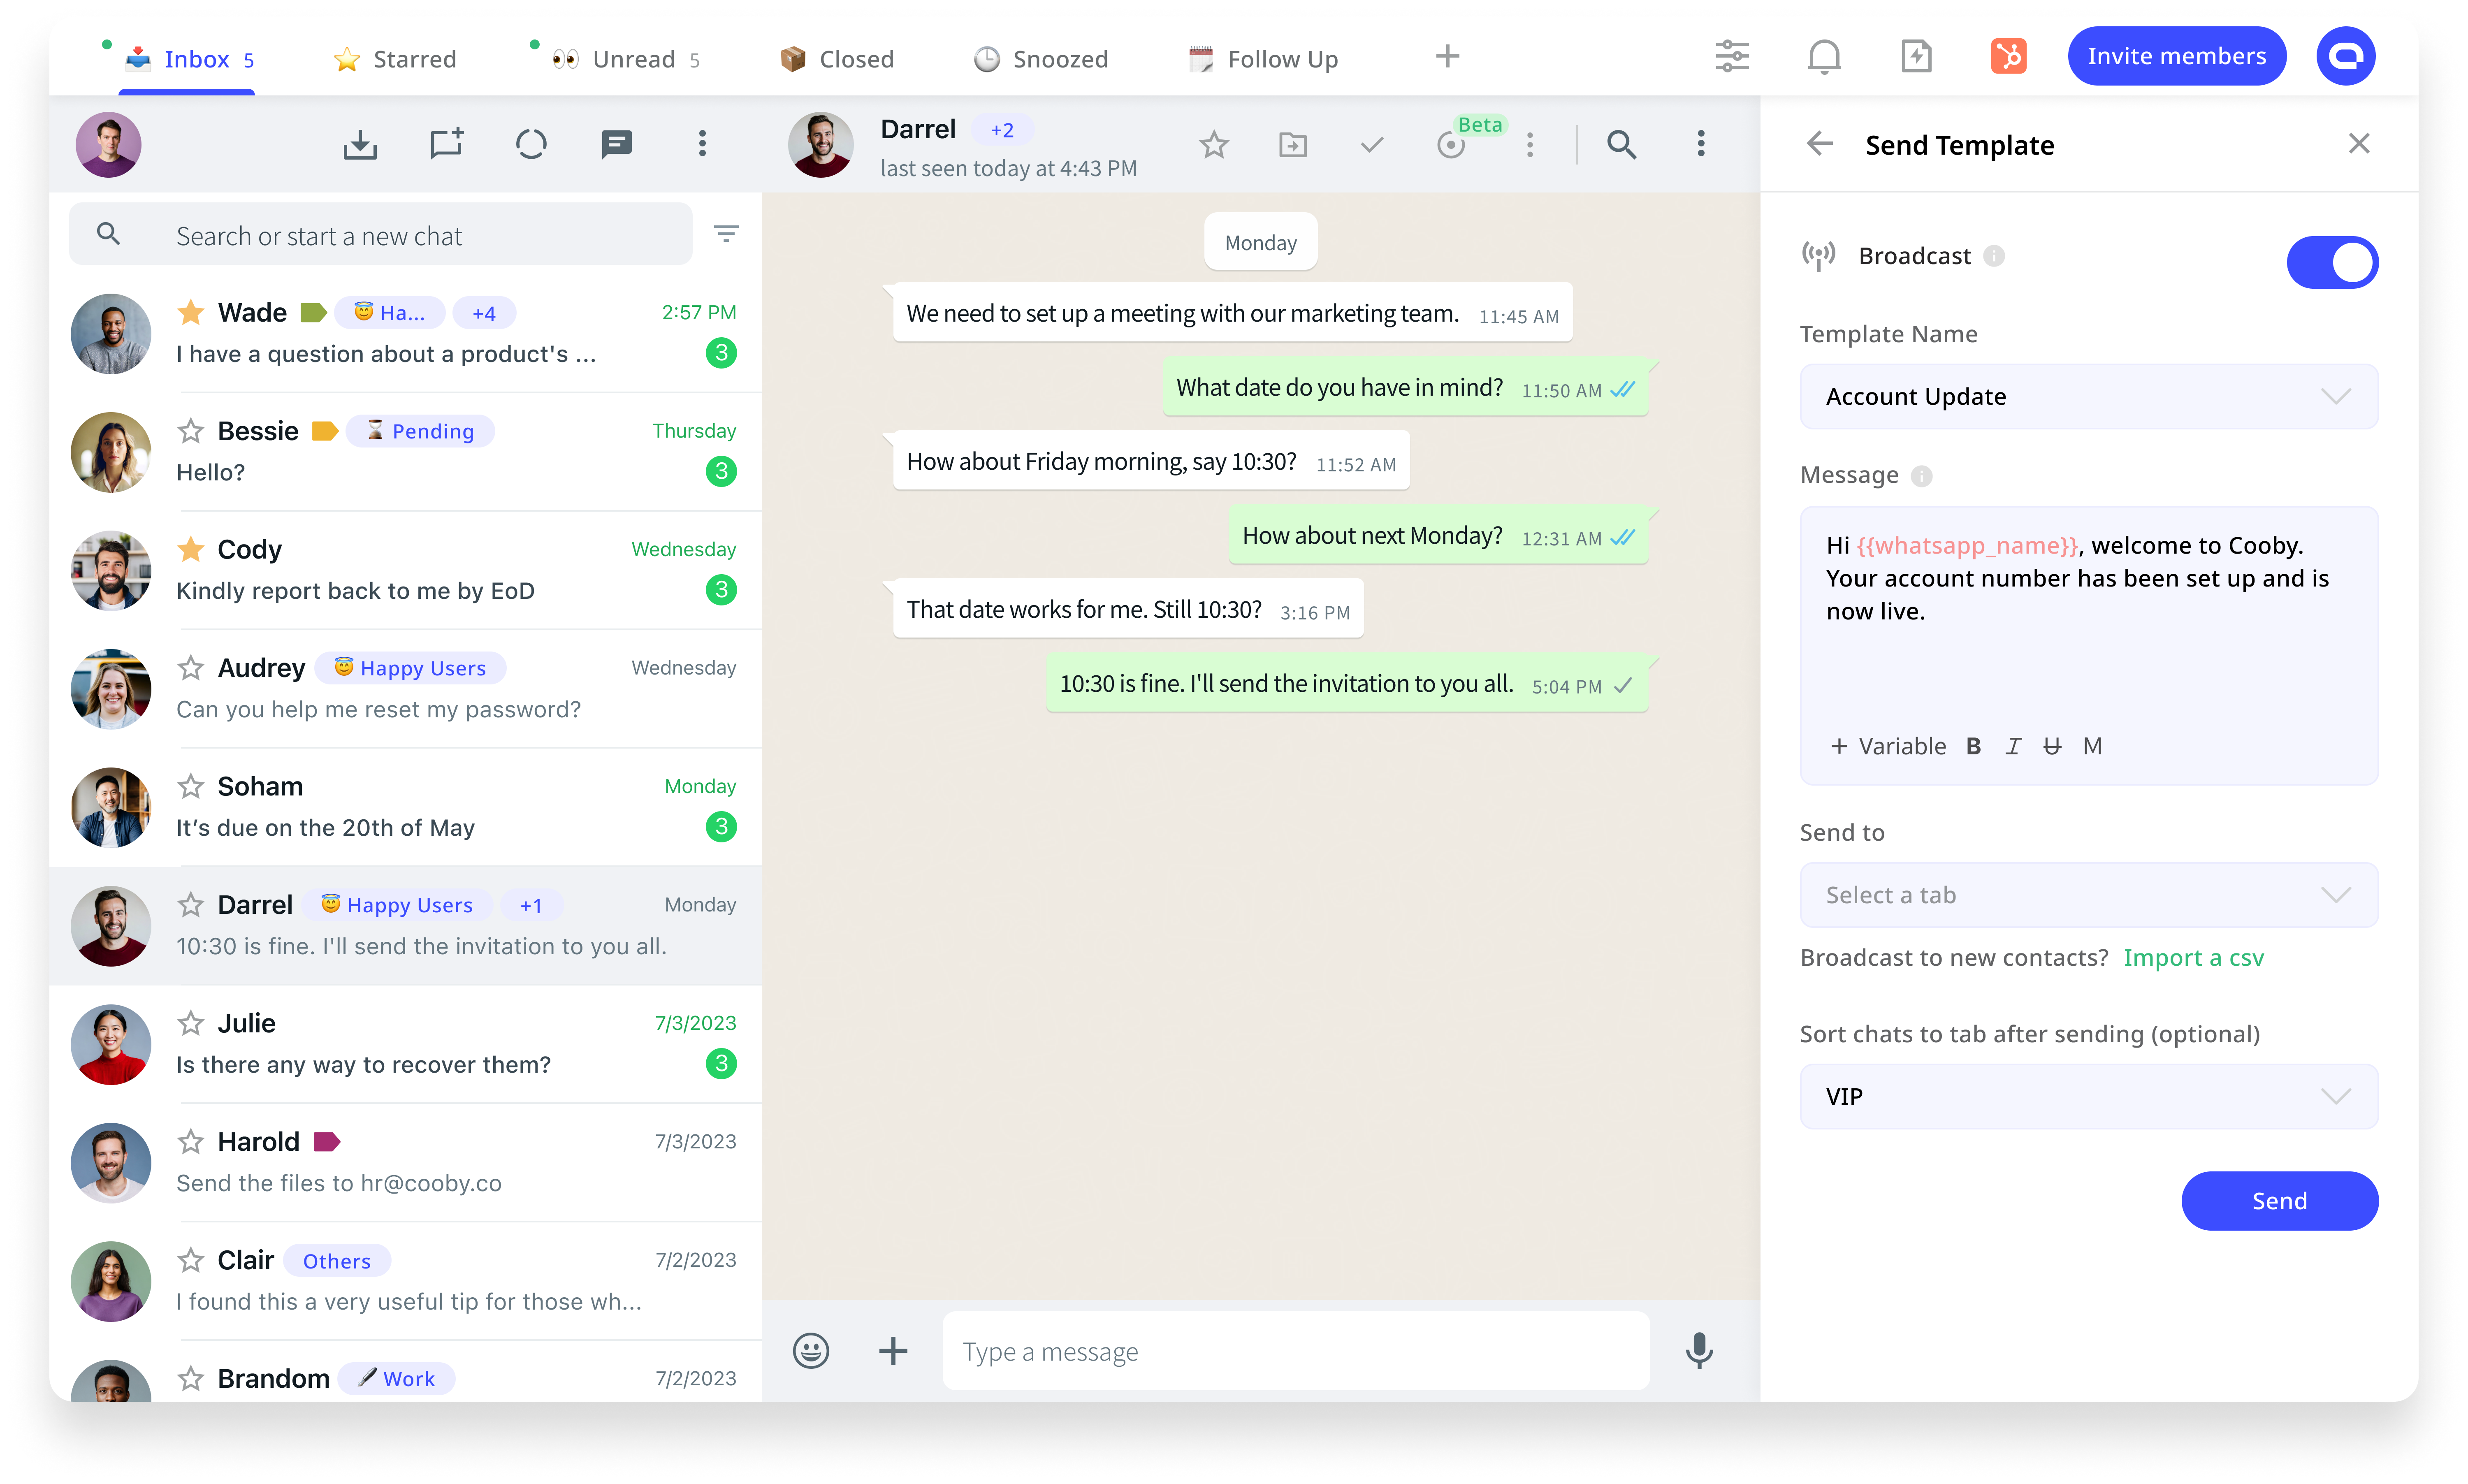Star the Darrel conversation from the header
The height and width of the screenshot is (1484, 2468).
point(1214,145)
